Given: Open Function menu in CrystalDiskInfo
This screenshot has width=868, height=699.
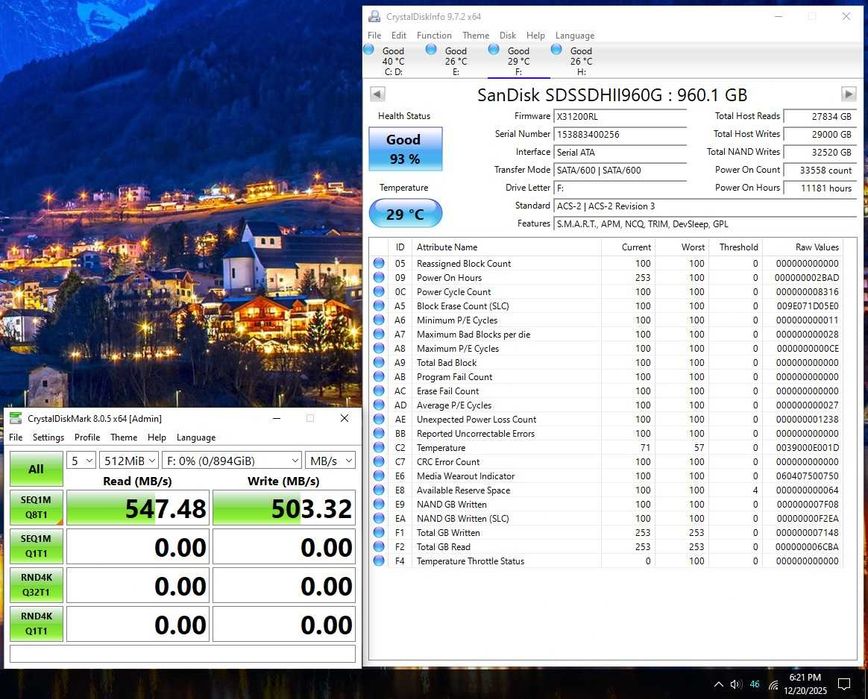Looking at the screenshot, I should tap(434, 35).
